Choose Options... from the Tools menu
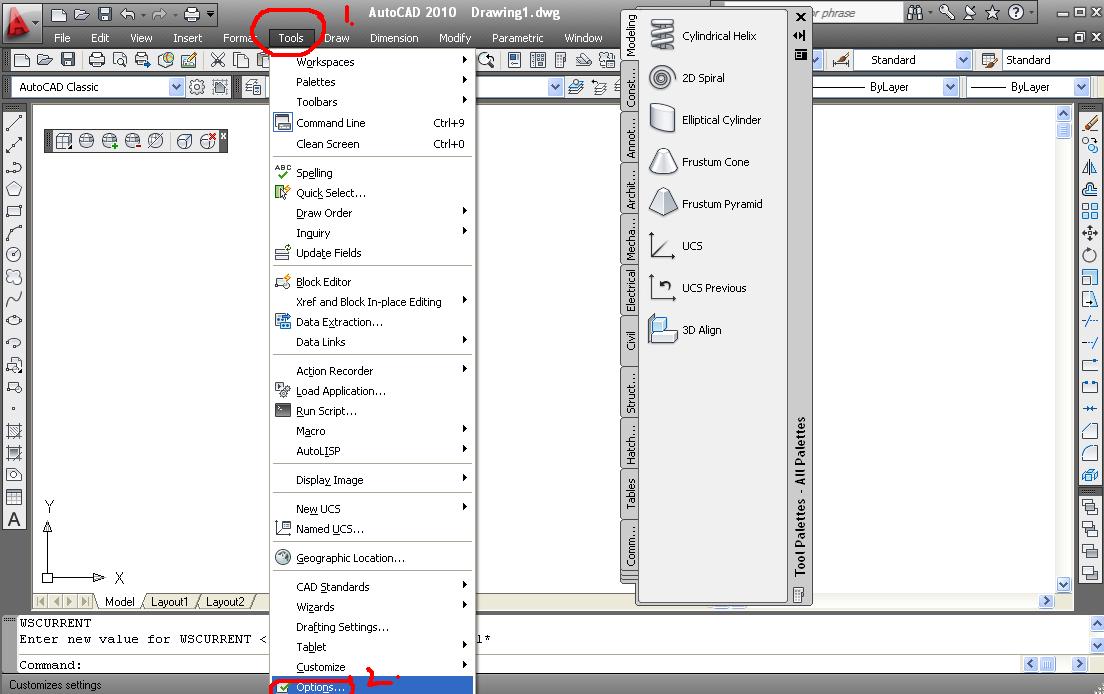This screenshot has width=1104, height=694. click(372, 686)
